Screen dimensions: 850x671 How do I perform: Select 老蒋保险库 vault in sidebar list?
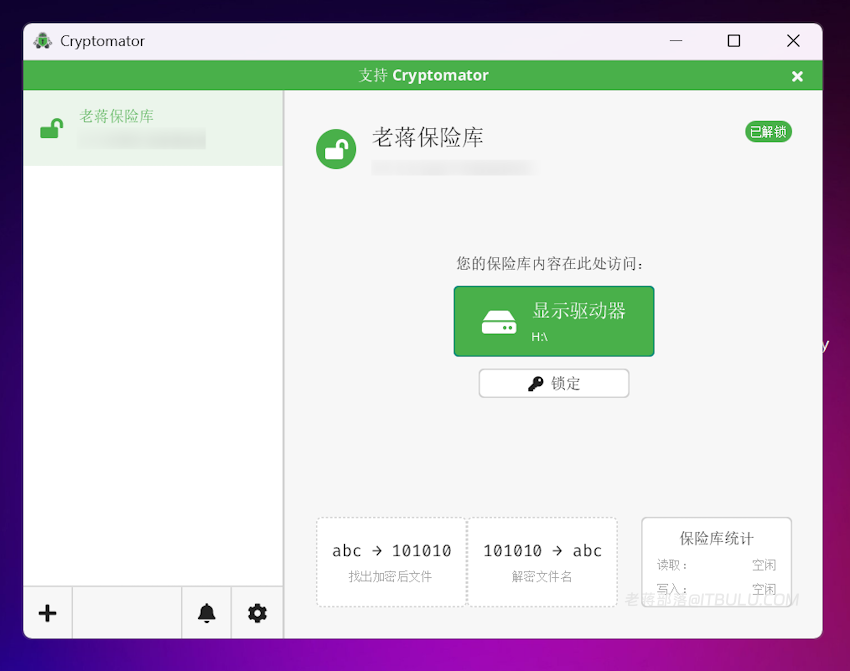[153, 128]
